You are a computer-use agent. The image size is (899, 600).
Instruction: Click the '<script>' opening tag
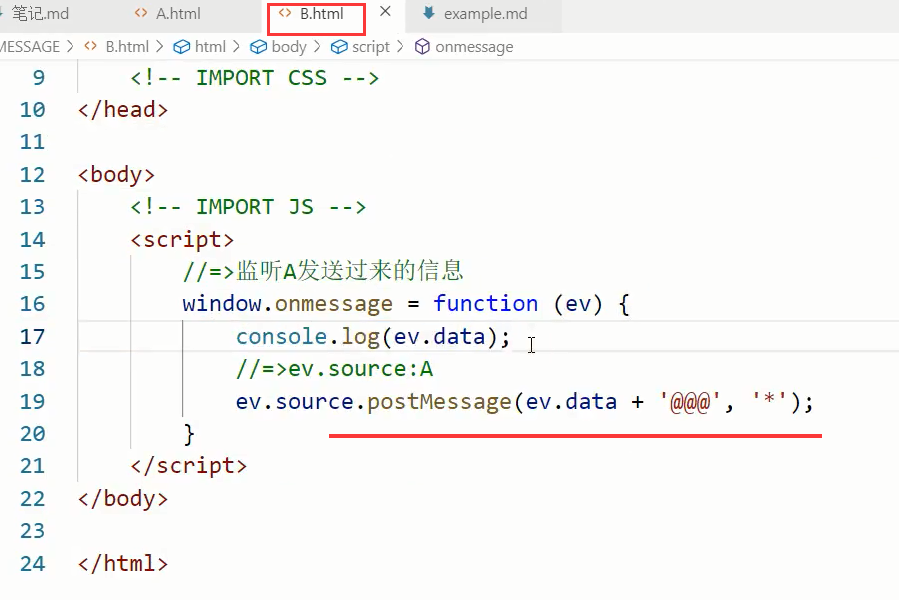click(x=182, y=239)
